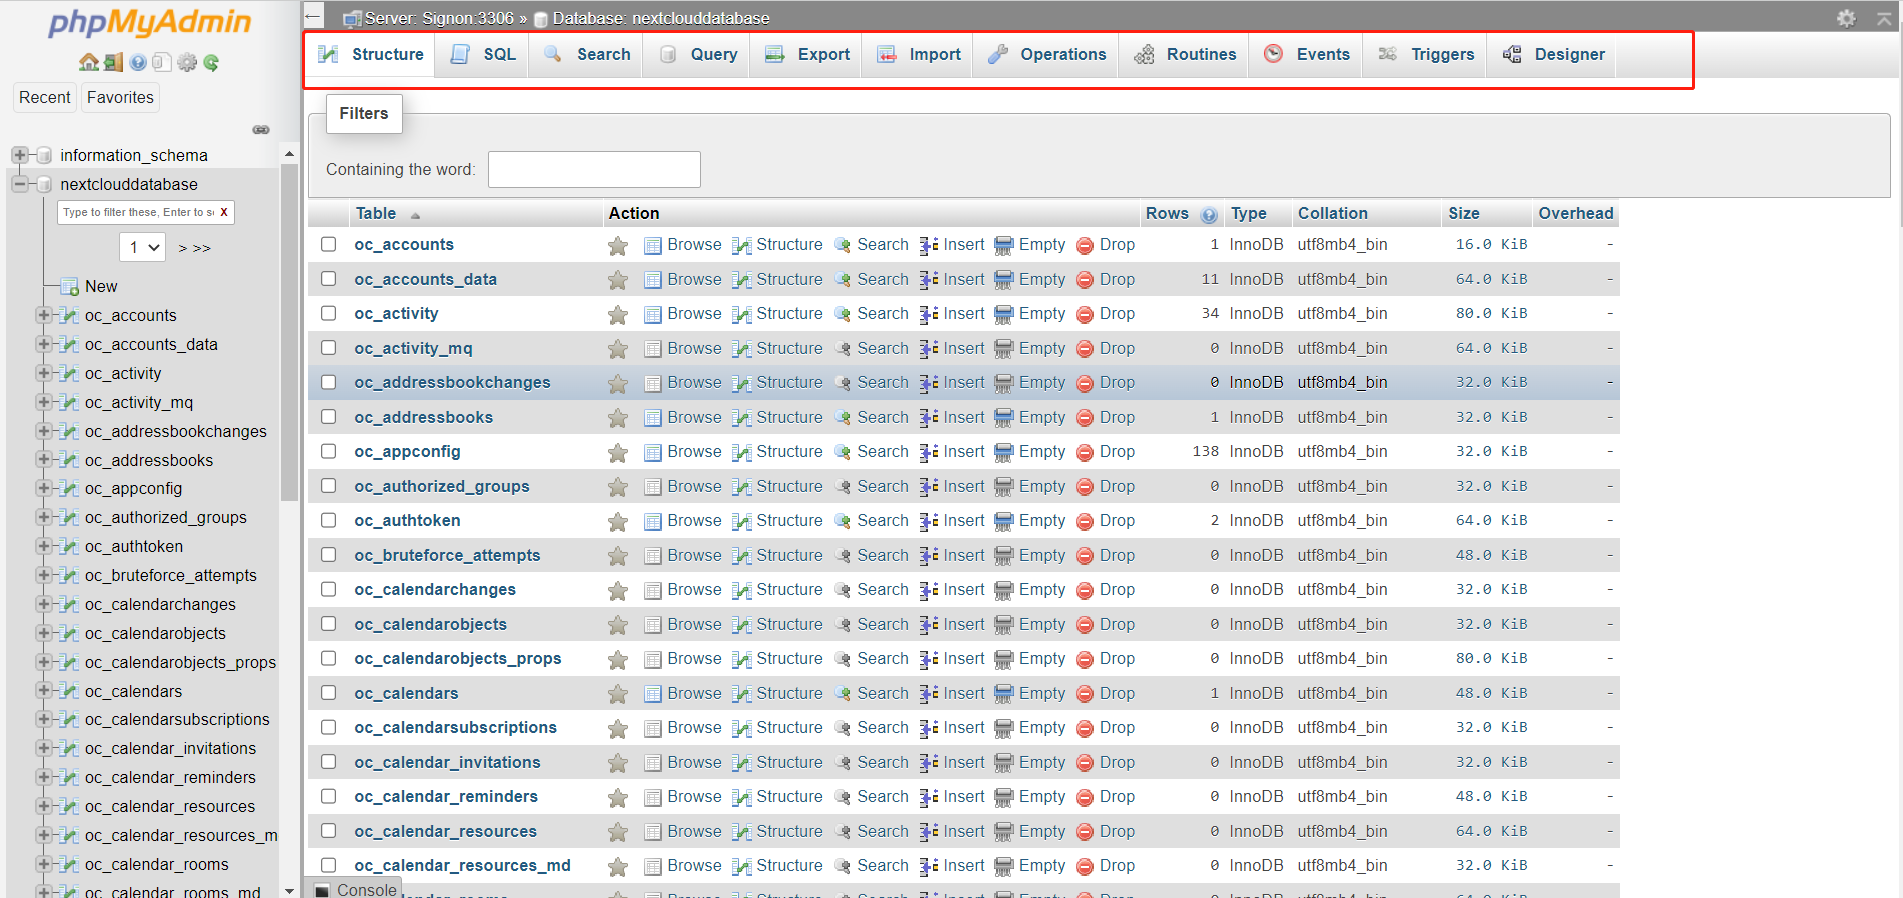Clear the tree filter with X icon
Screen dimensions: 1903x898
point(224,212)
